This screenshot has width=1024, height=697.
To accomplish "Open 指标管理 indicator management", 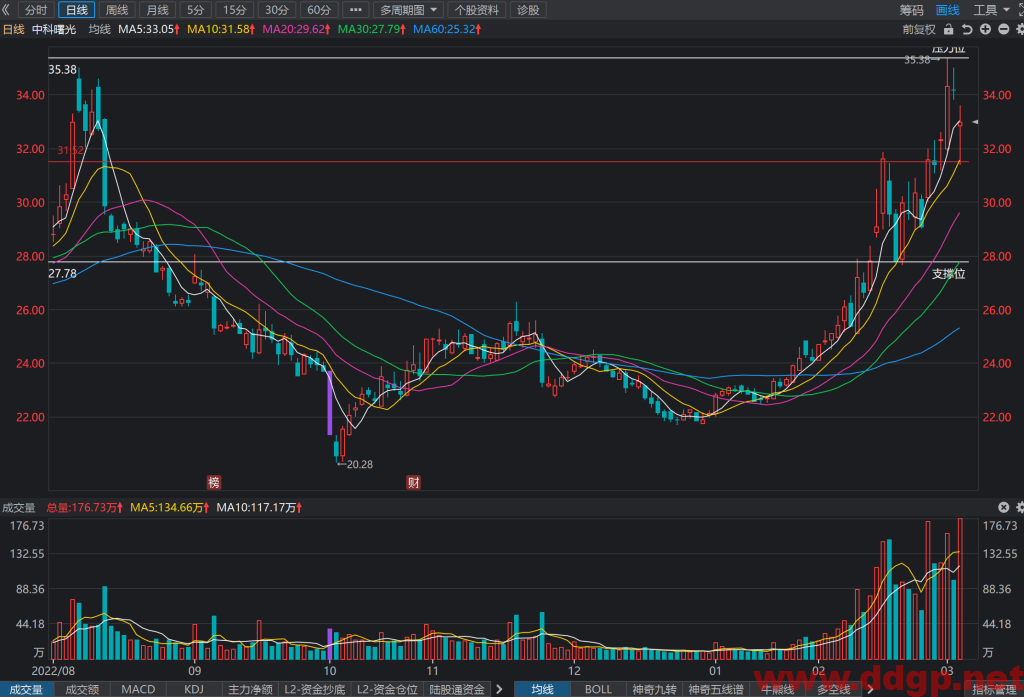I will (x=994, y=689).
